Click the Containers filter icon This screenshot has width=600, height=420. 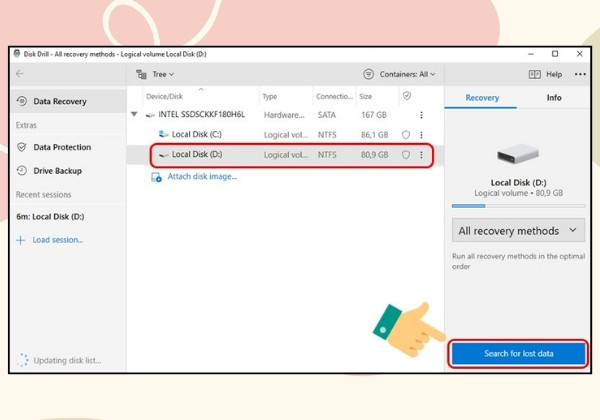click(x=368, y=74)
